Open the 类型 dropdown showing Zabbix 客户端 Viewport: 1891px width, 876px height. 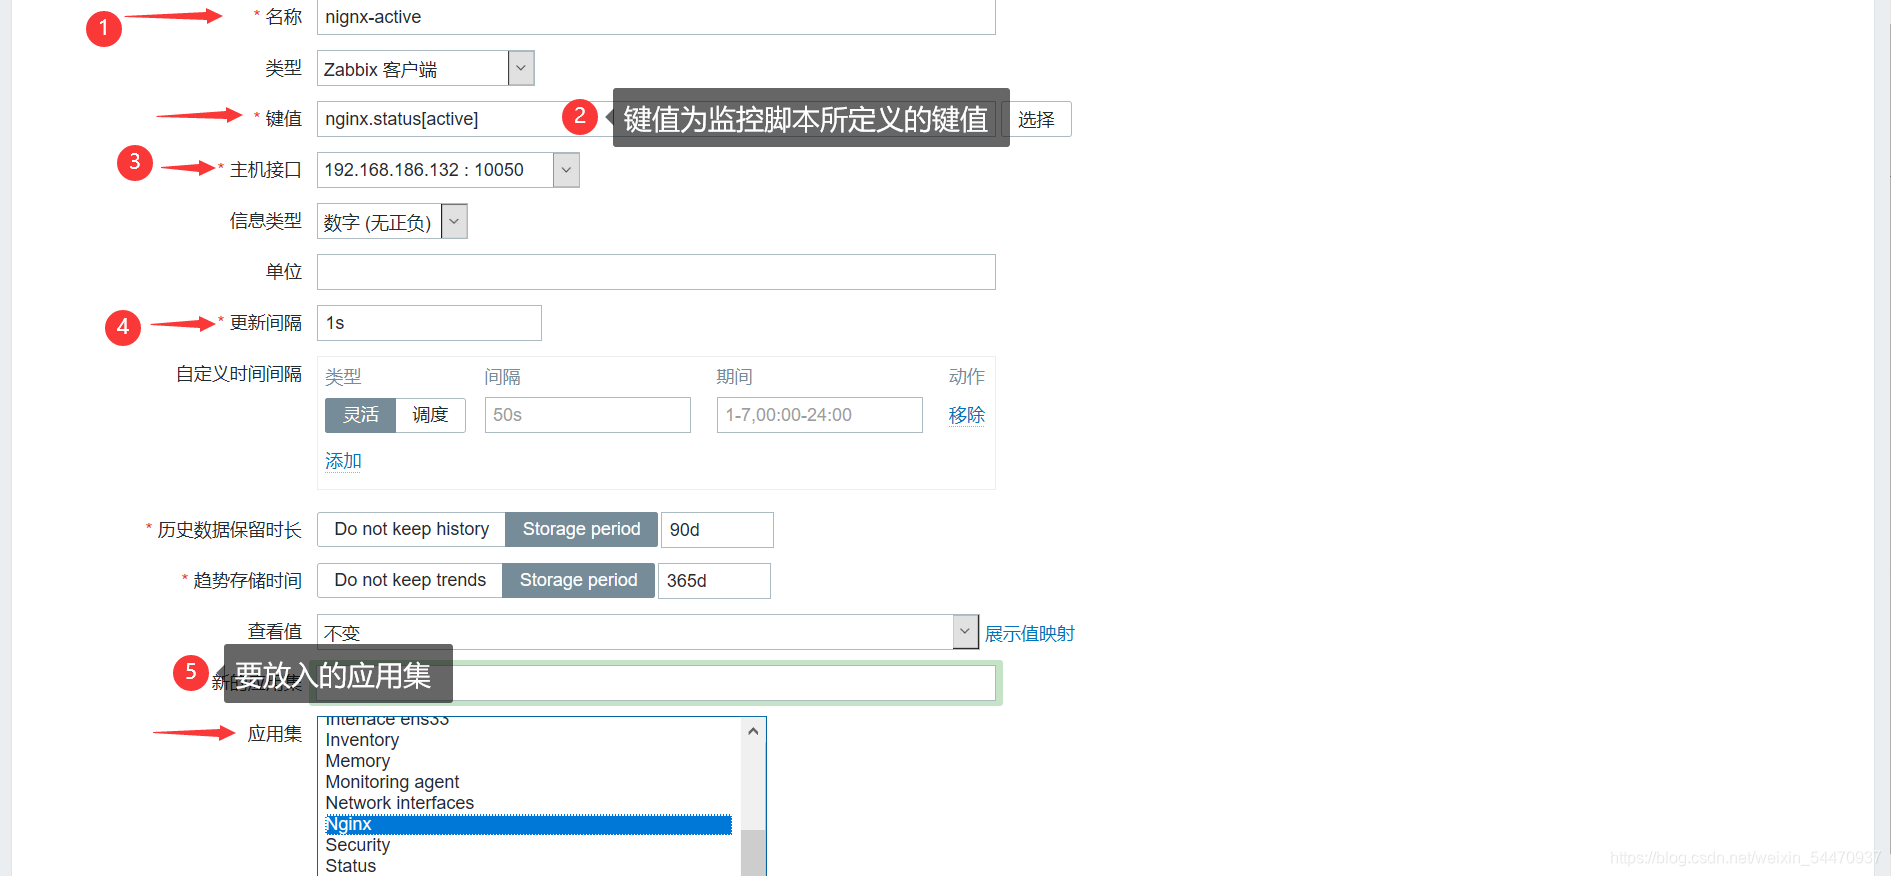click(x=426, y=69)
